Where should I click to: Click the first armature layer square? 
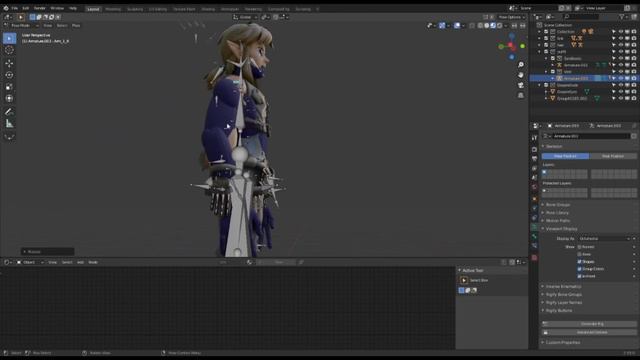pyautogui.click(x=544, y=172)
